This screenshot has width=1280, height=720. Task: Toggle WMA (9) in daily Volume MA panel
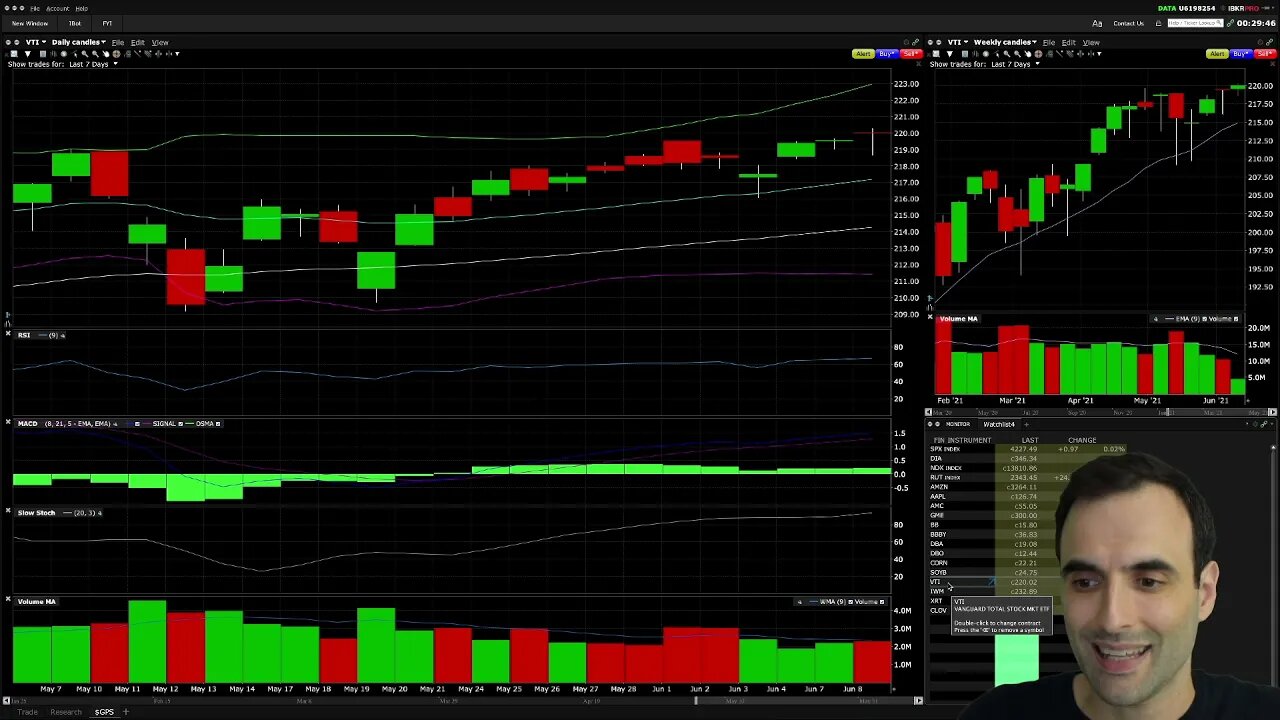(851, 602)
